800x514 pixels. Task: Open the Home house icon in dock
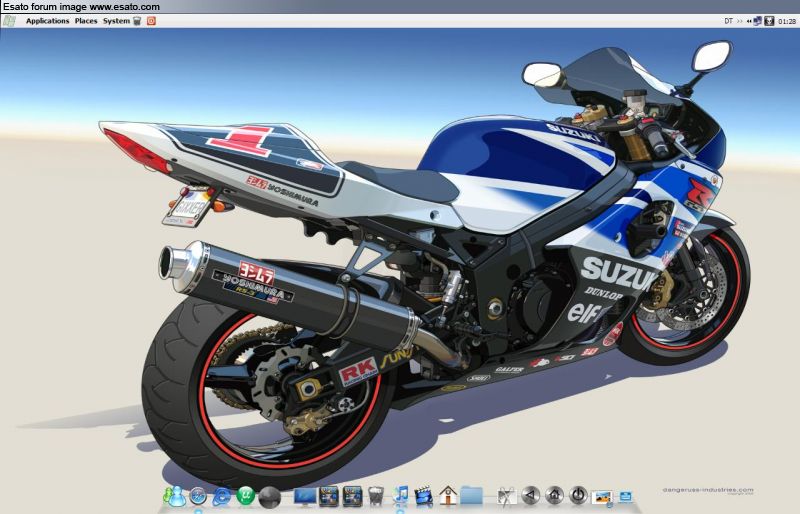pyautogui.click(x=448, y=496)
